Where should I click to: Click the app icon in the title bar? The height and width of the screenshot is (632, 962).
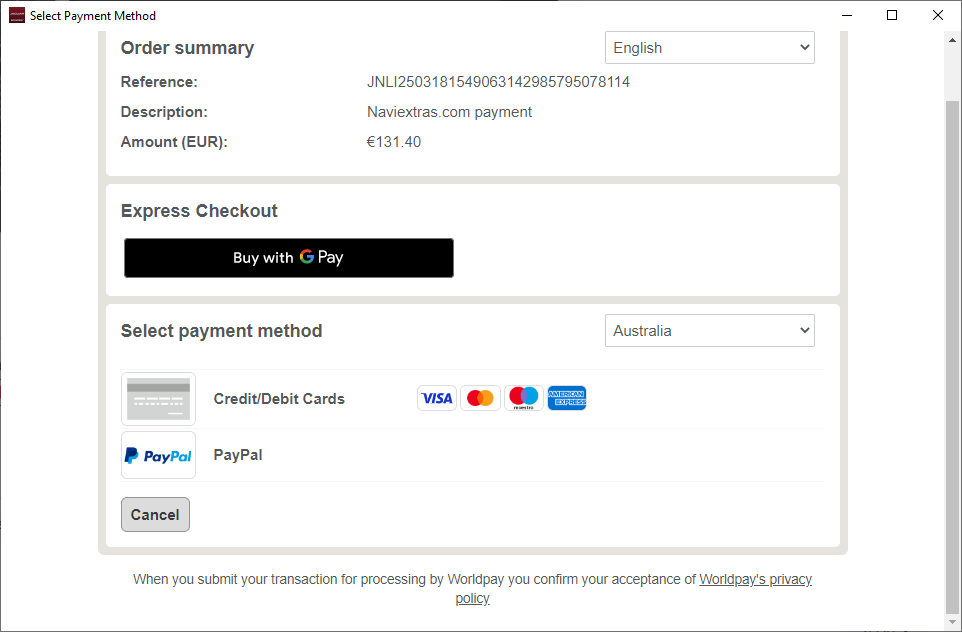pos(17,15)
